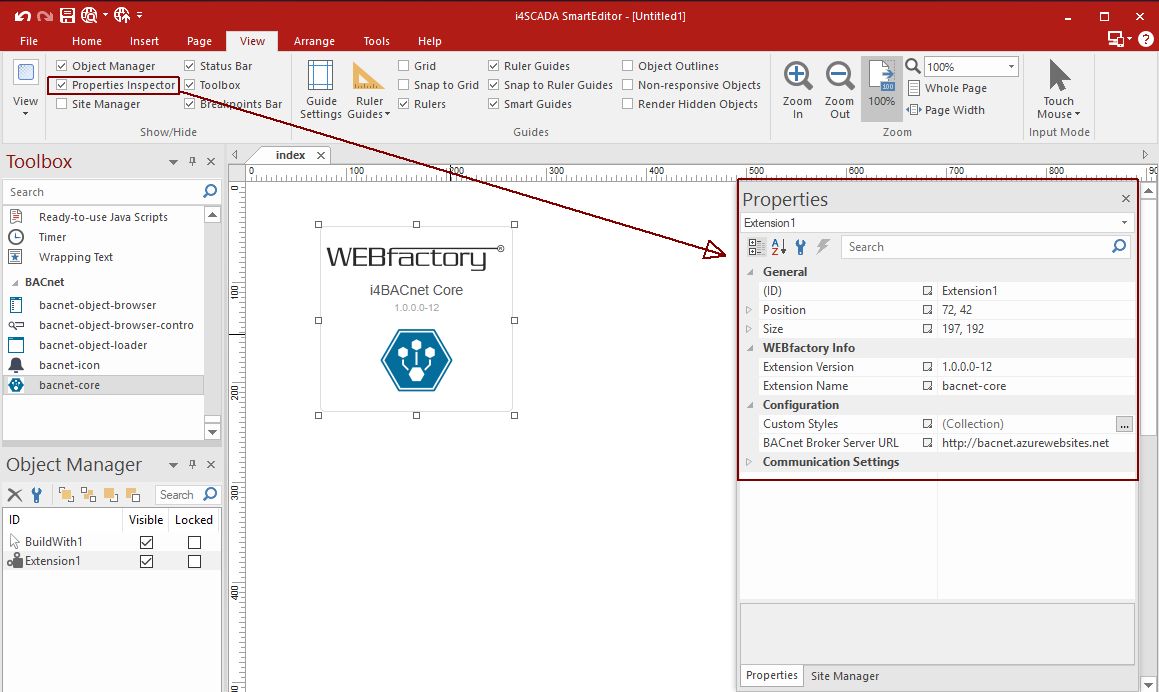Switch to the Site Manager bottom tab

click(844, 676)
